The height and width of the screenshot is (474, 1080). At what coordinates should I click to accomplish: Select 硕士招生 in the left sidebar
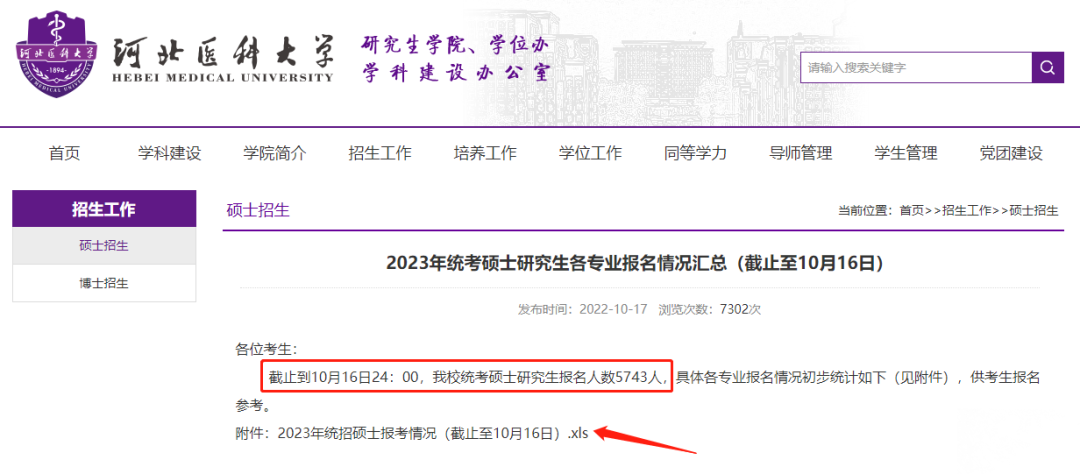pyautogui.click(x=104, y=246)
